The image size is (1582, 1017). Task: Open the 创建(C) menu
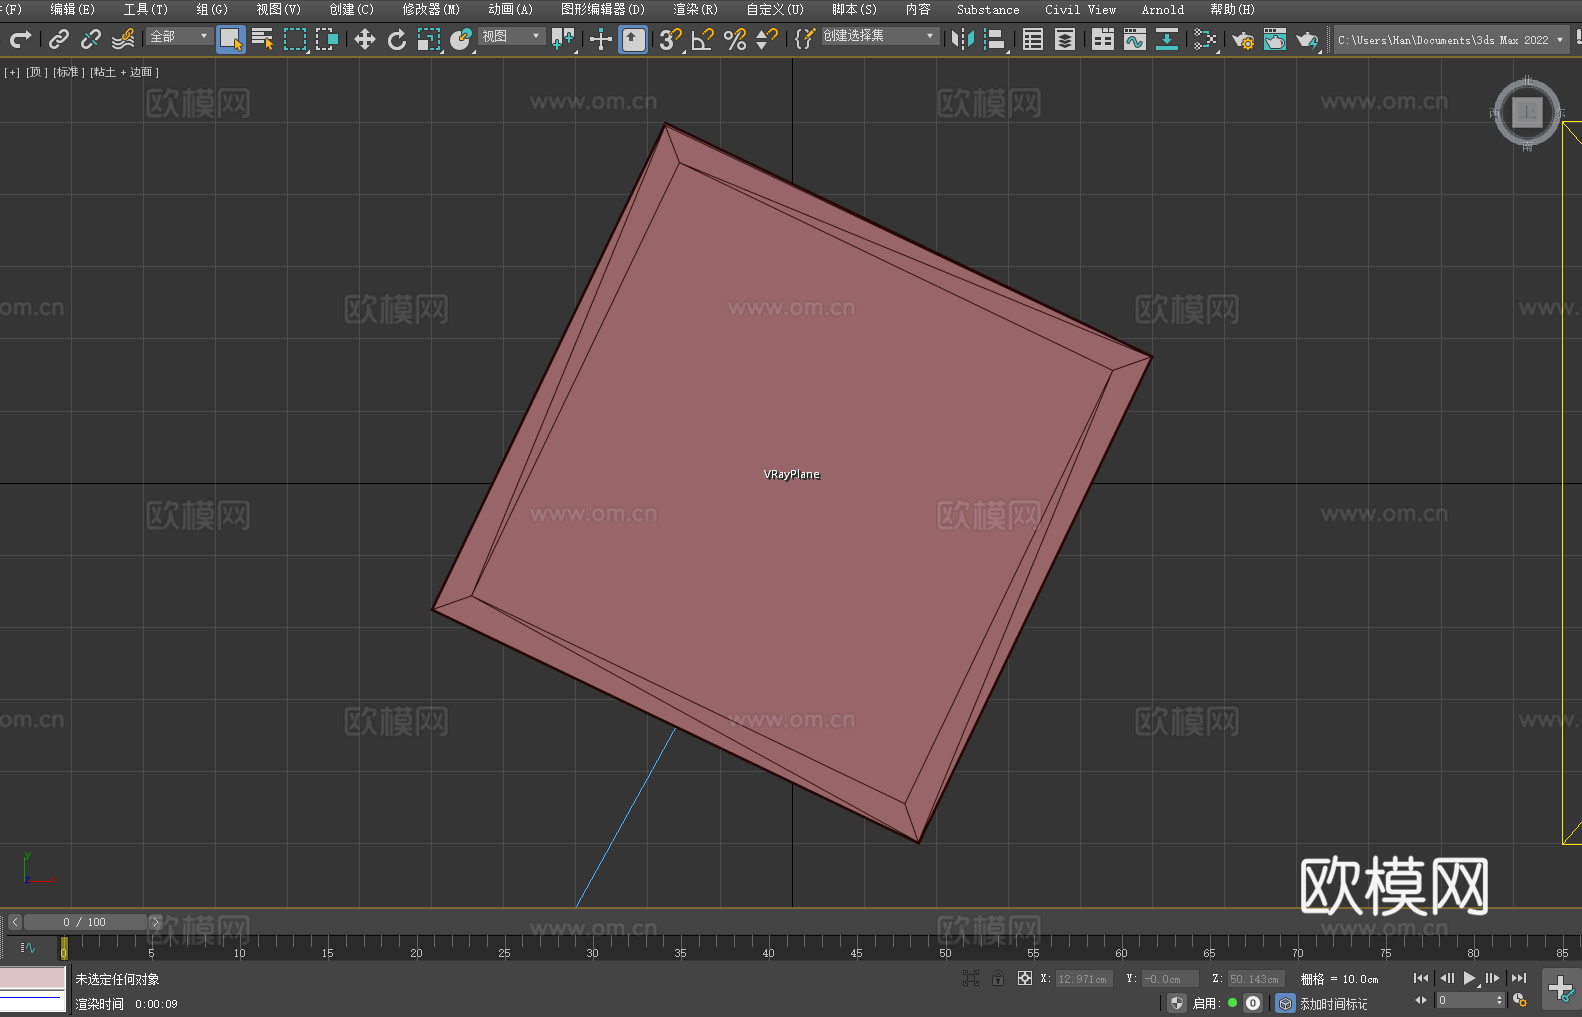[x=351, y=9]
